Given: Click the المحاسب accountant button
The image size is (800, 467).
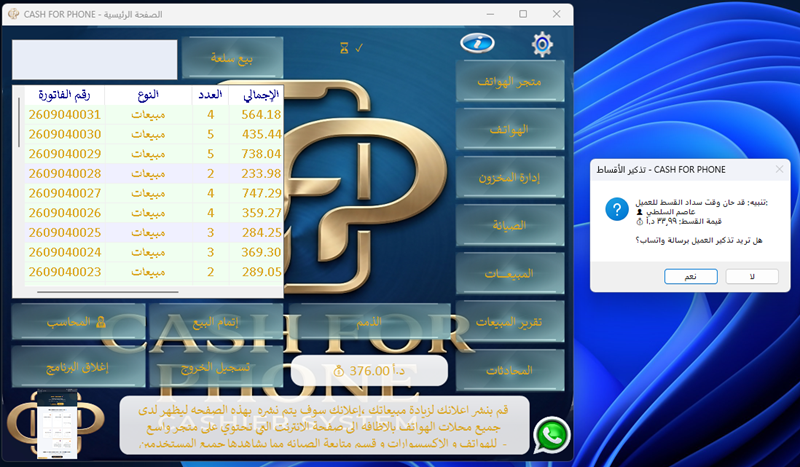Looking at the screenshot, I should pos(78,322).
